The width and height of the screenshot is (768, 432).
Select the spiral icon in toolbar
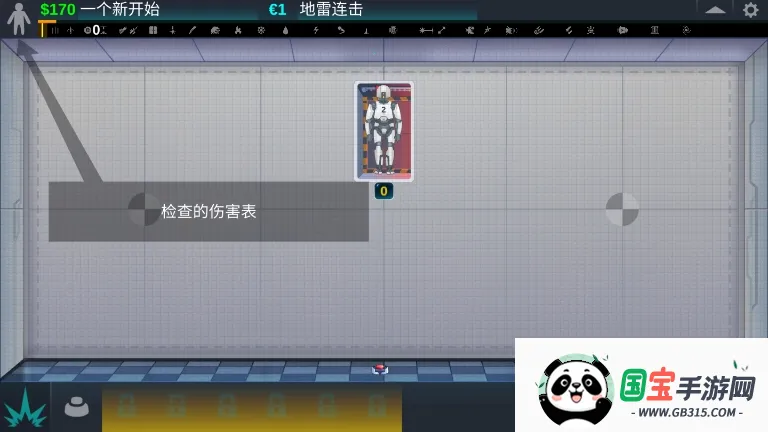[x=686, y=30]
